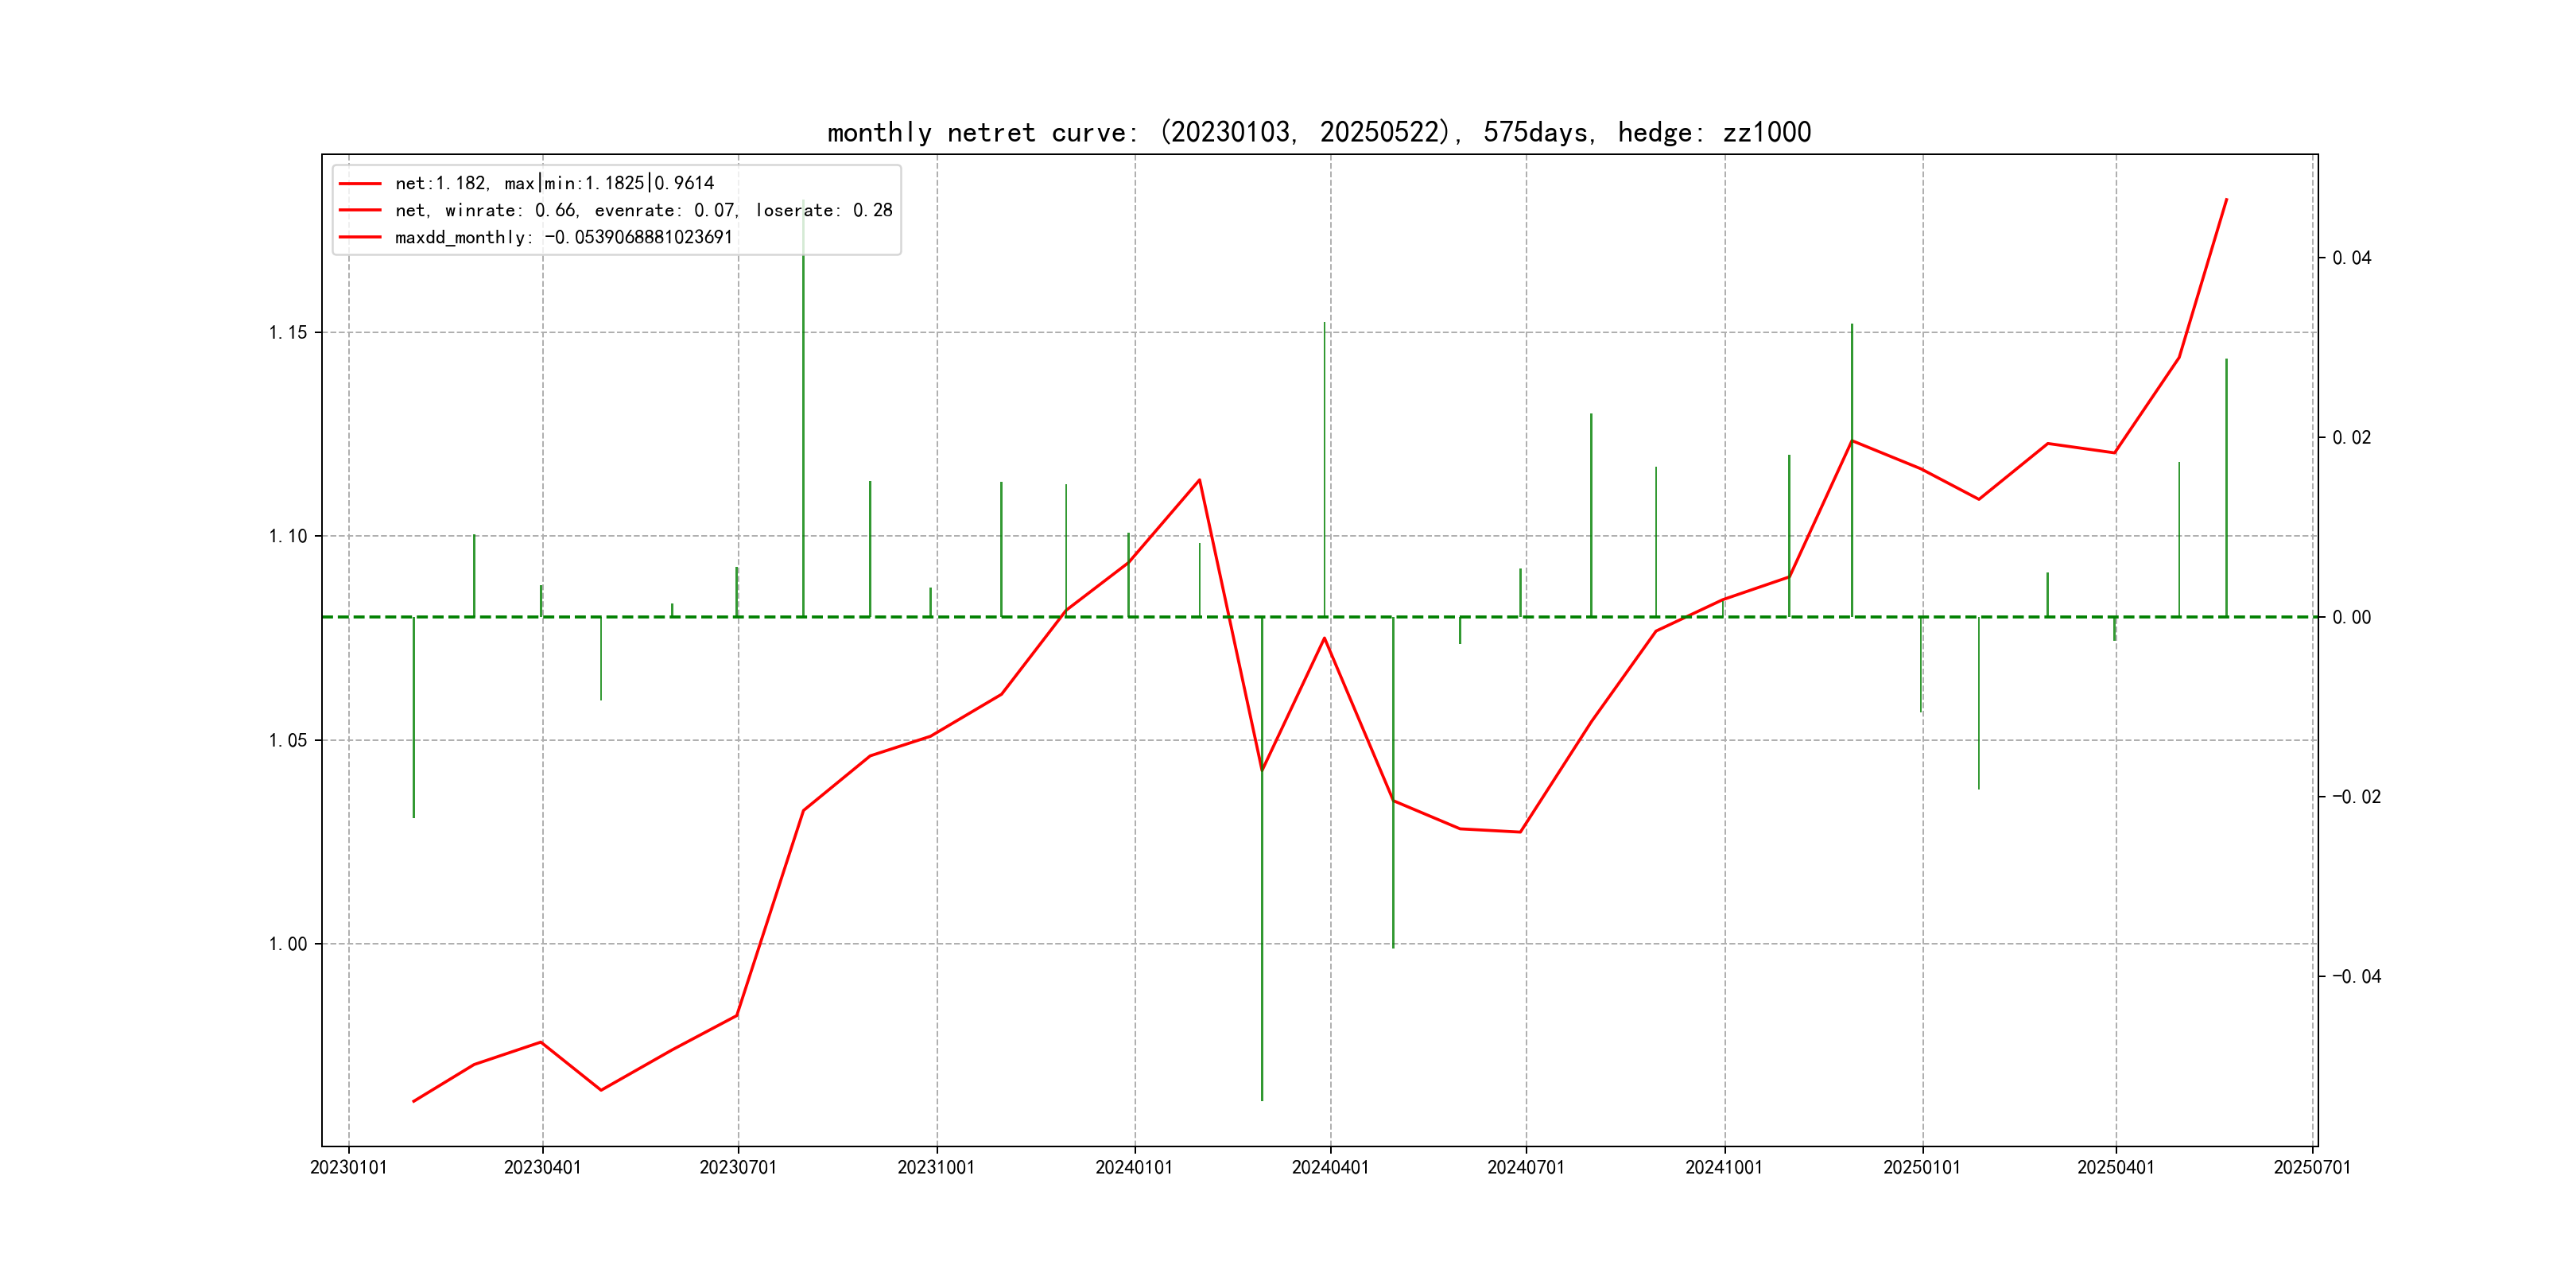
Task: Click the 20240401 x-axis label
Action: [x=1330, y=1167]
